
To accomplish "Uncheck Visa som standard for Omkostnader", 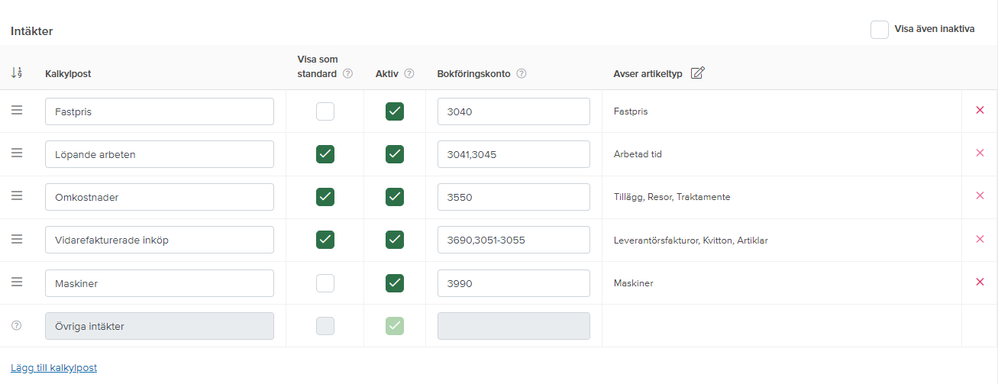I will coord(325,197).
